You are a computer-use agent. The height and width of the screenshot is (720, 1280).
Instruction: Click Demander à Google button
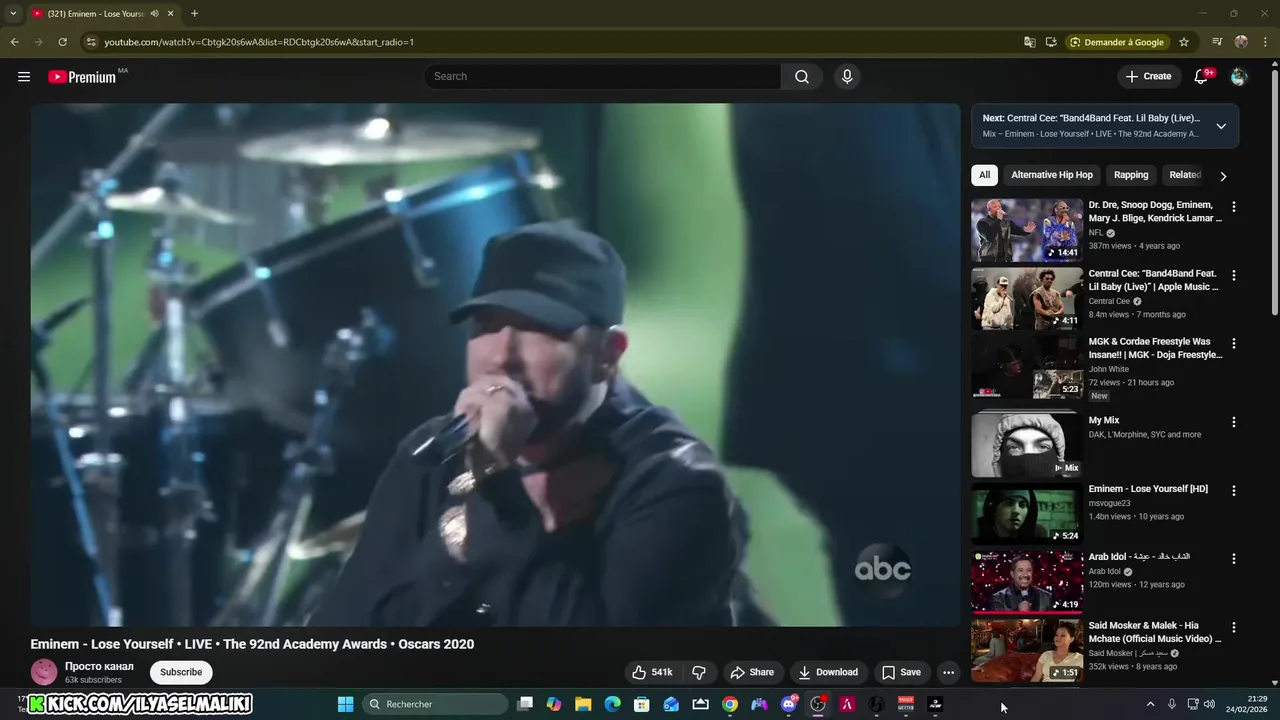click(1116, 42)
